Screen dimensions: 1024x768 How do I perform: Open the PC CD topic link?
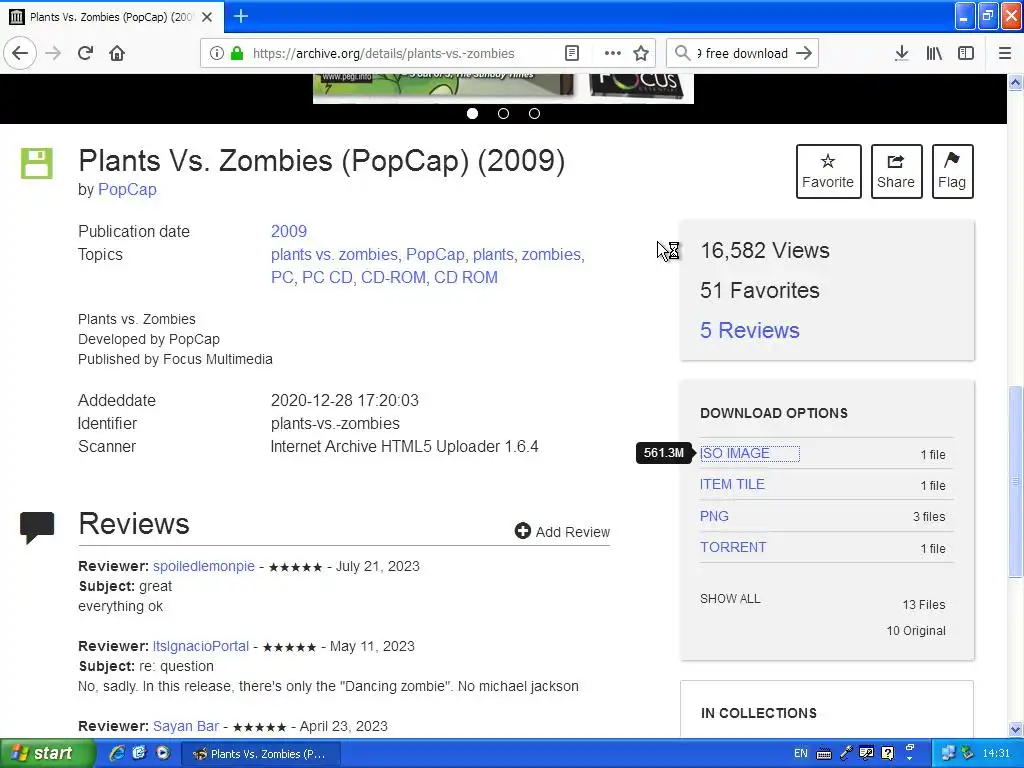coord(327,277)
